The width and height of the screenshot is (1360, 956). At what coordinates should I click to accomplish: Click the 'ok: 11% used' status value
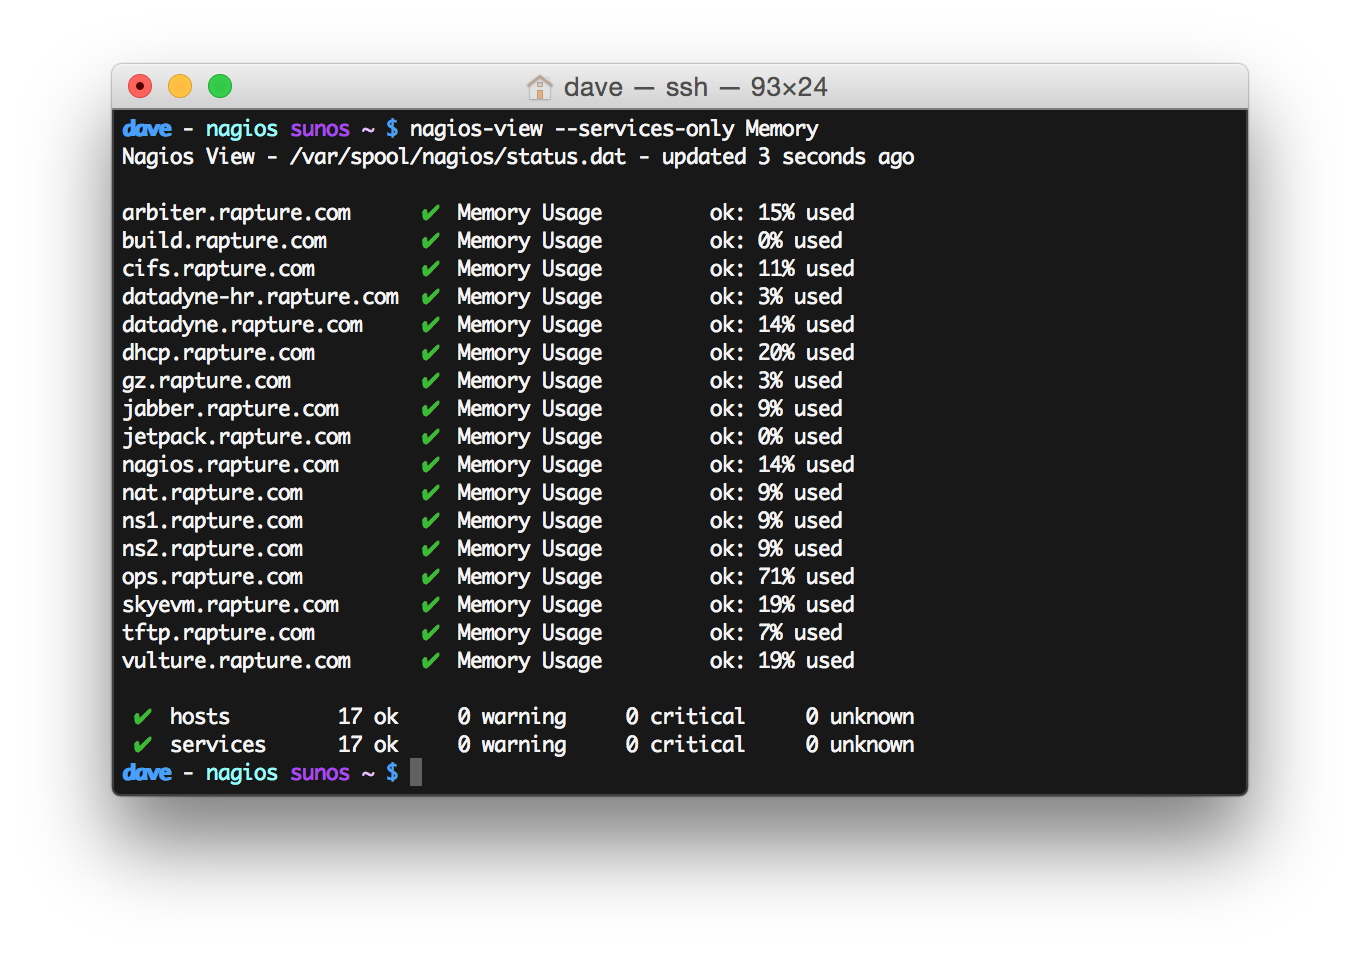tap(782, 269)
